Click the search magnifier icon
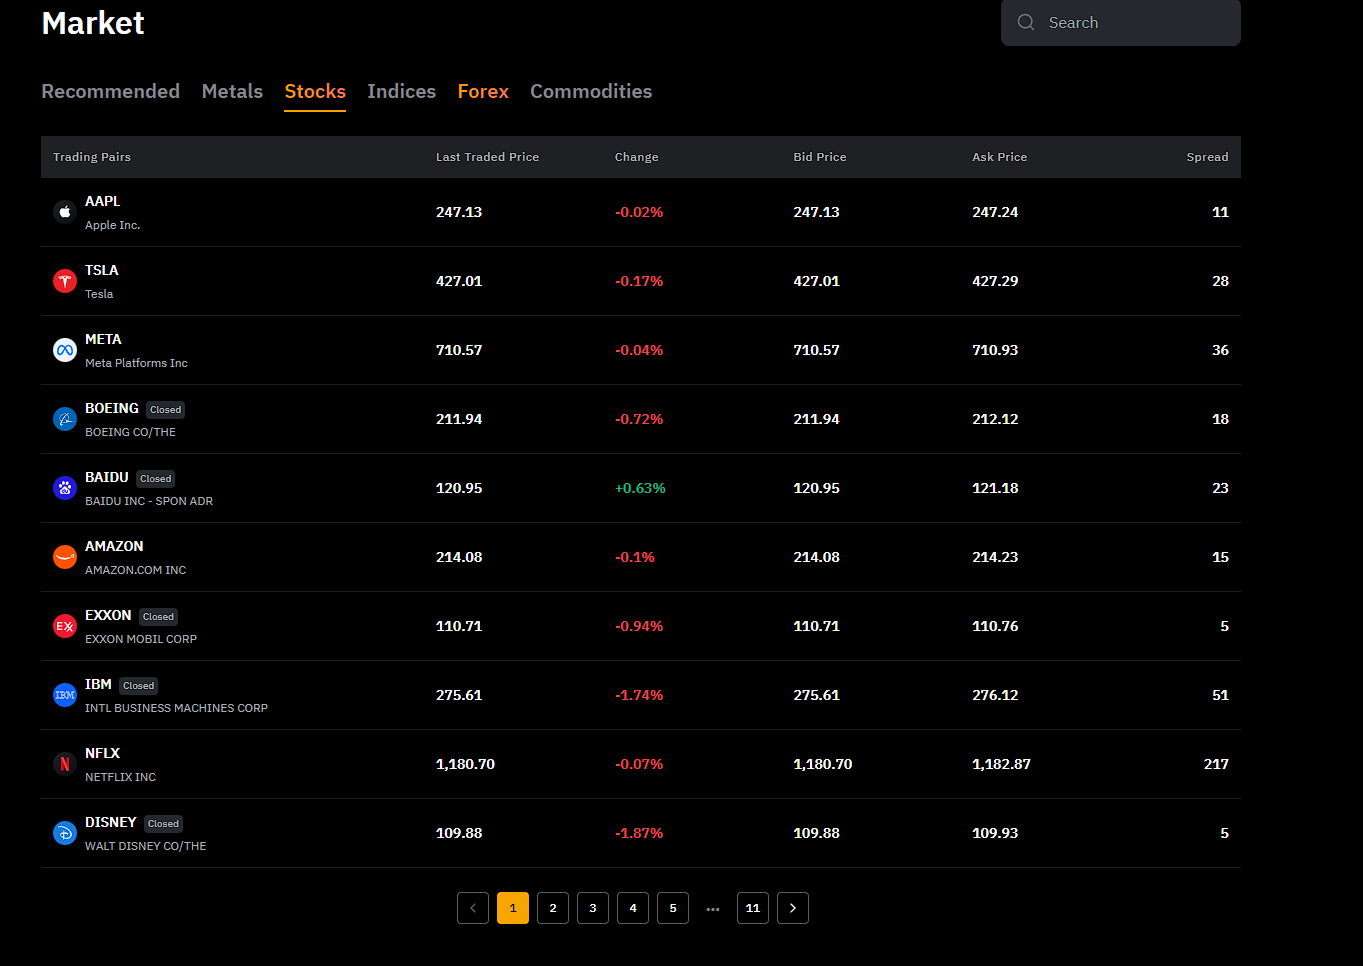Image resolution: width=1363 pixels, height=966 pixels. [1025, 22]
